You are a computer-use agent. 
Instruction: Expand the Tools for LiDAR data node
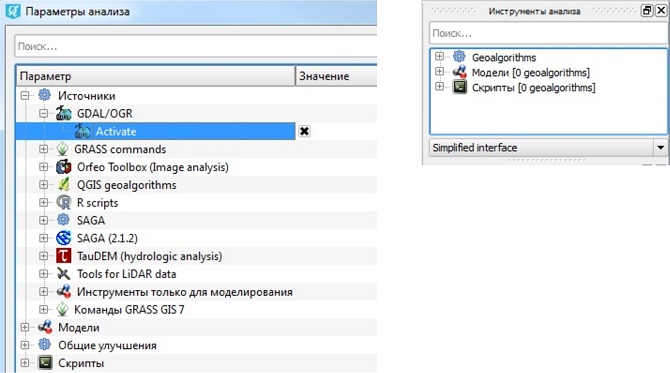pyautogui.click(x=44, y=274)
